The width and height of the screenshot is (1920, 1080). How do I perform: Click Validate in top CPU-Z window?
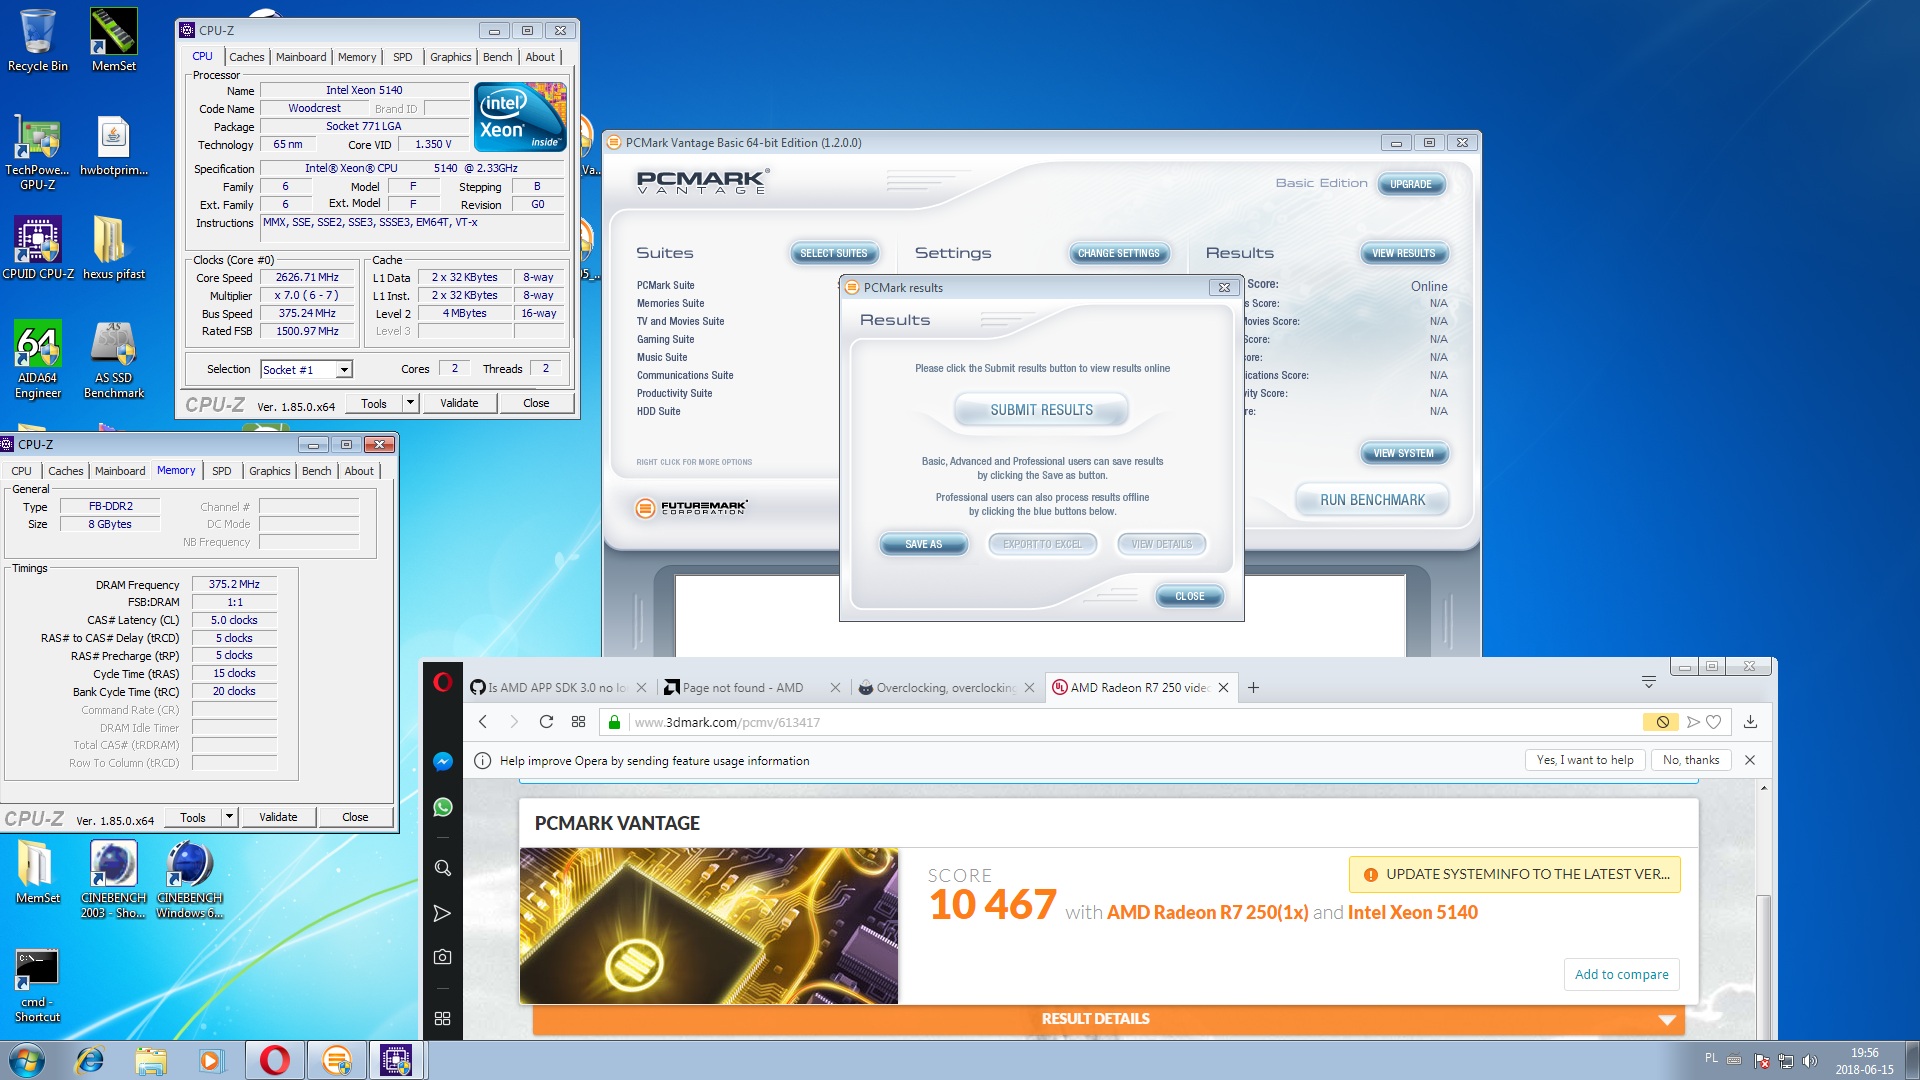click(459, 403)
